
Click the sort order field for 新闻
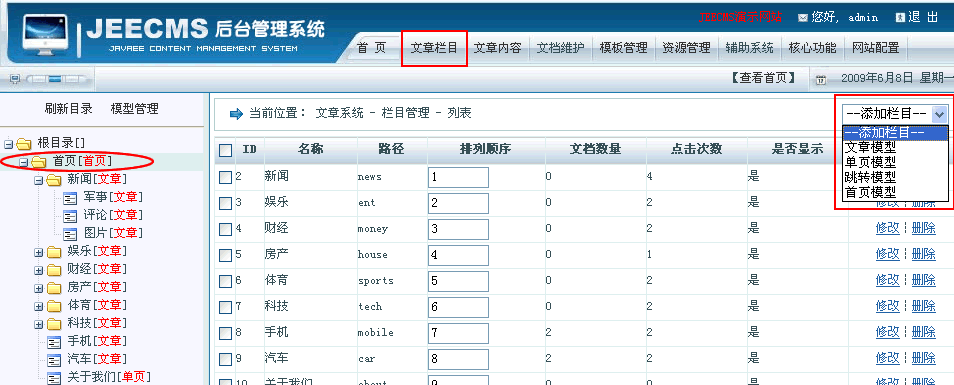tap(458, 178)
